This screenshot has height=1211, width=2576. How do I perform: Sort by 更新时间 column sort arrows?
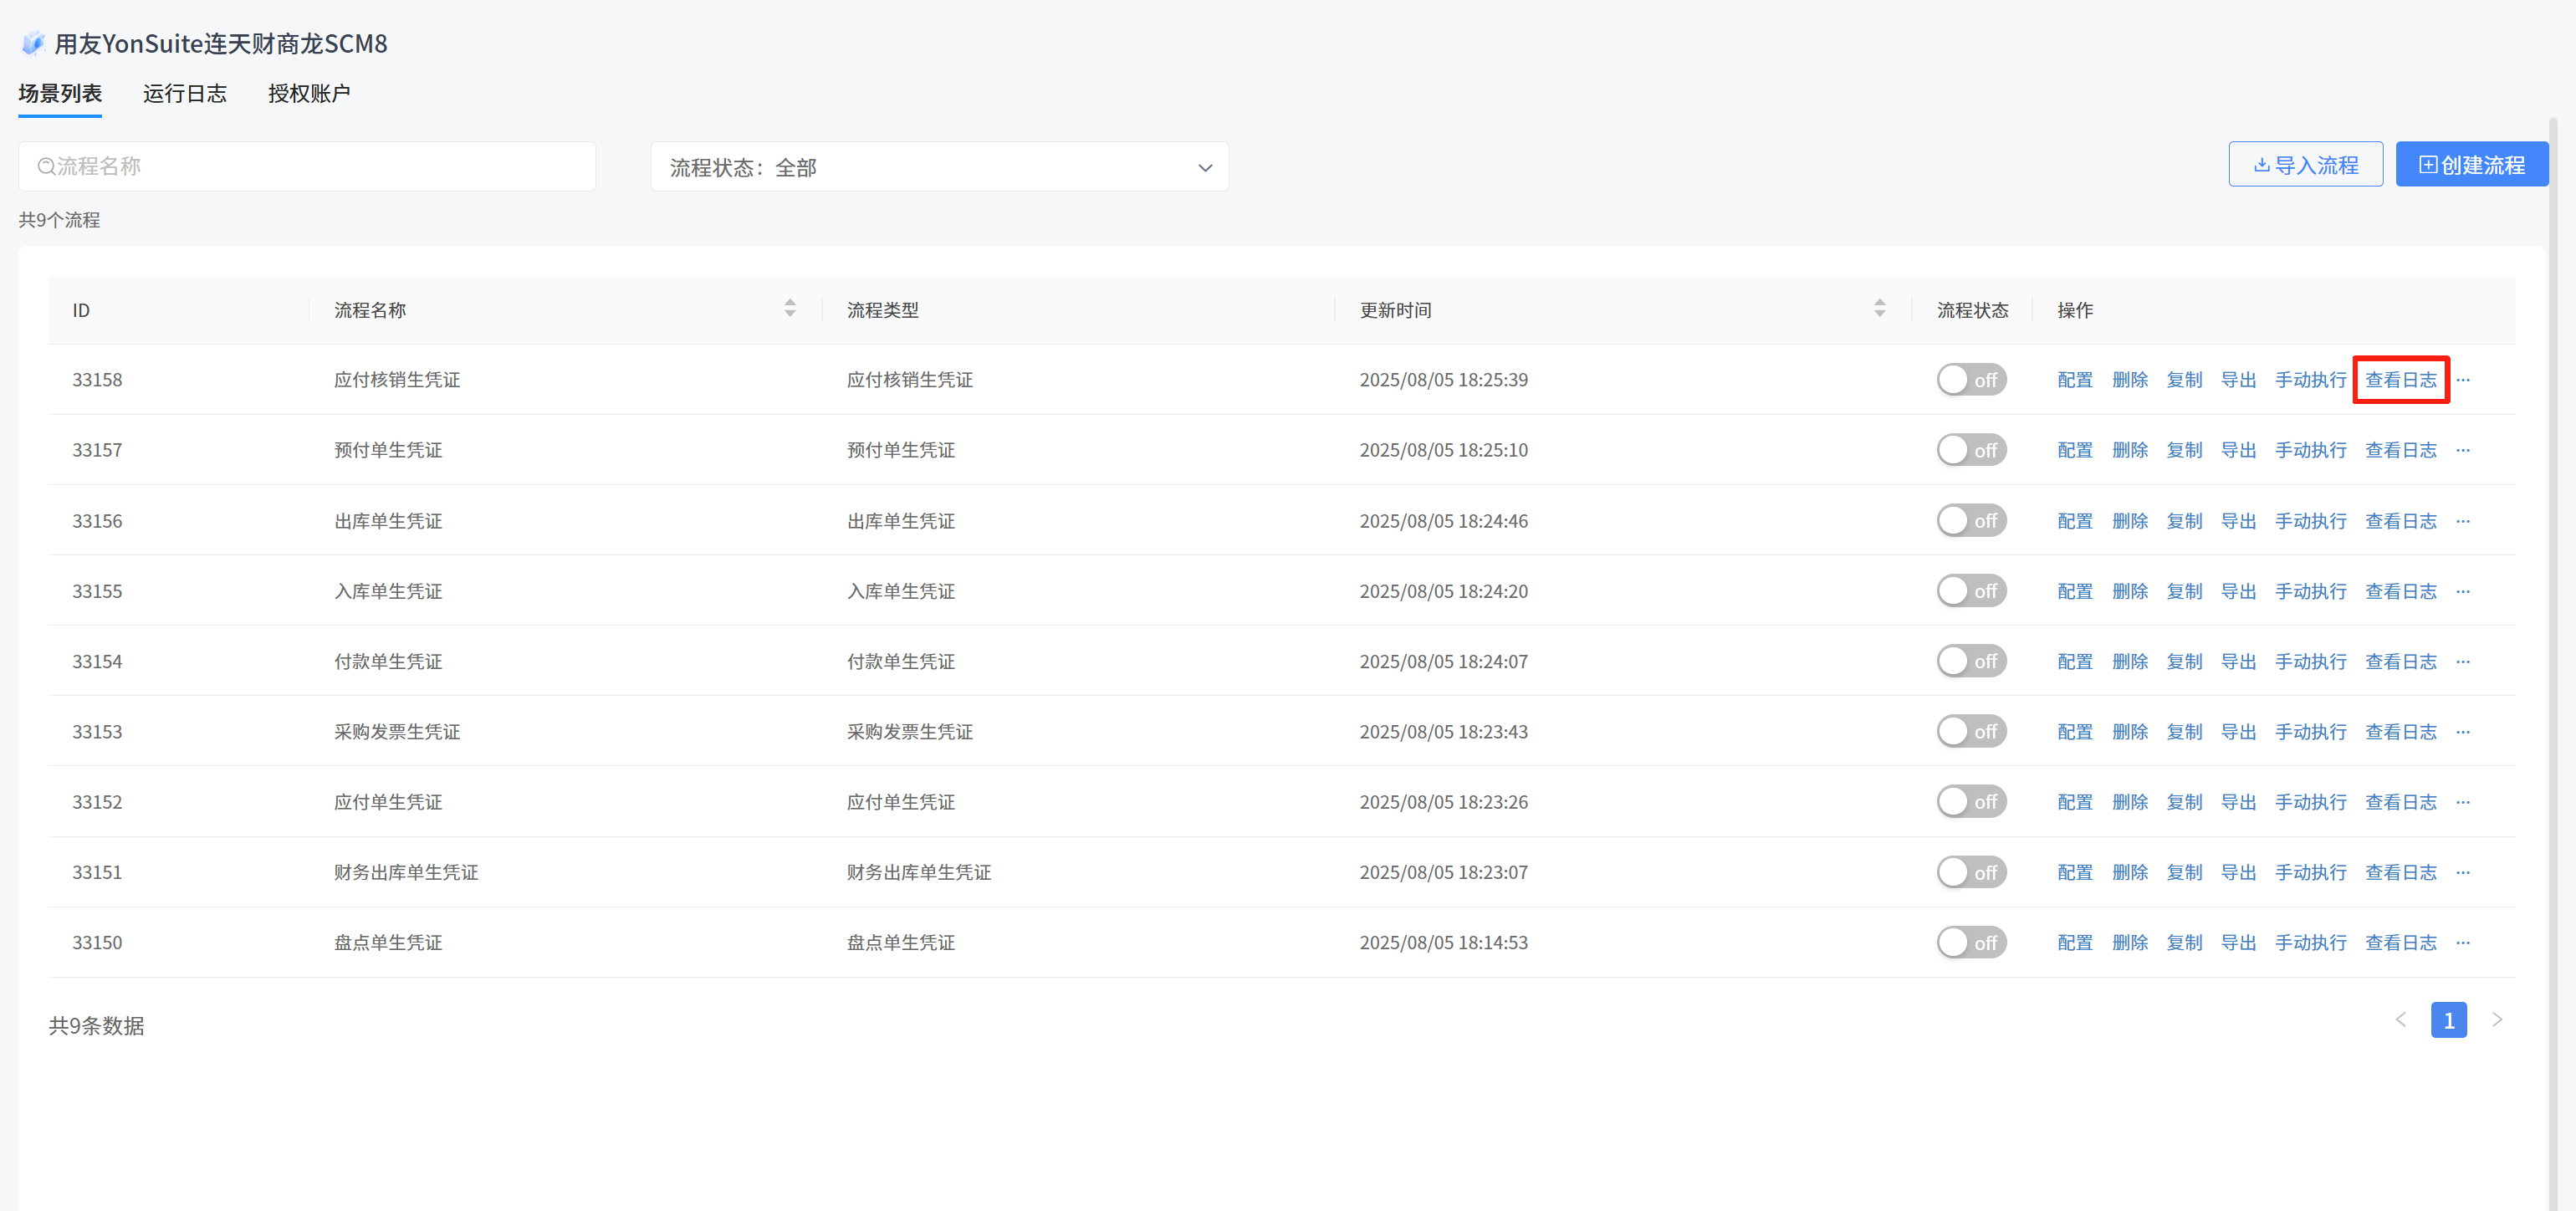[1880, 308]
